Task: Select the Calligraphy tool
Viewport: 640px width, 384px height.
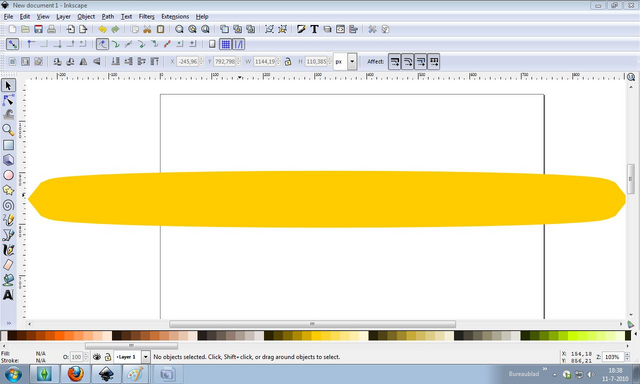Action: click(8, 250)
